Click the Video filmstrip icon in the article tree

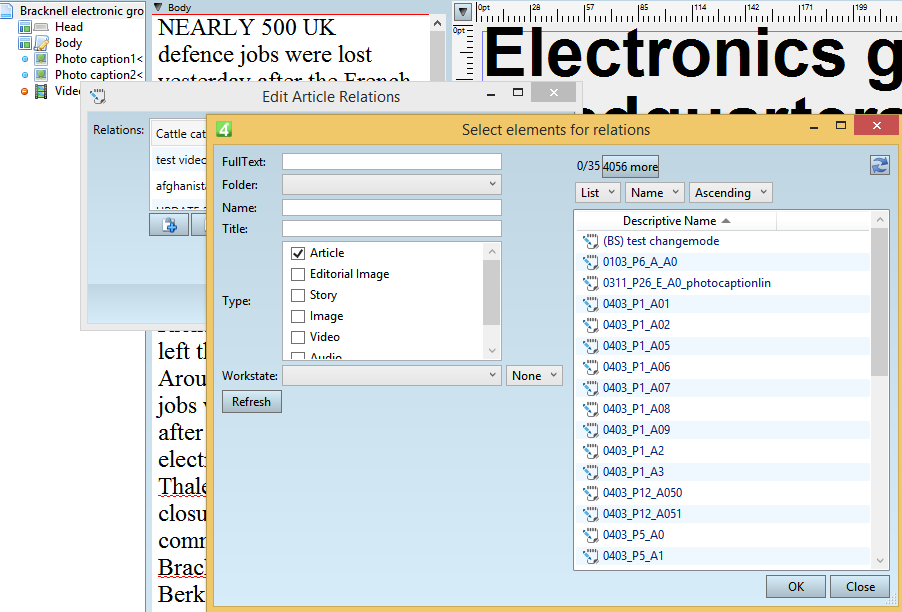[41, 91]
